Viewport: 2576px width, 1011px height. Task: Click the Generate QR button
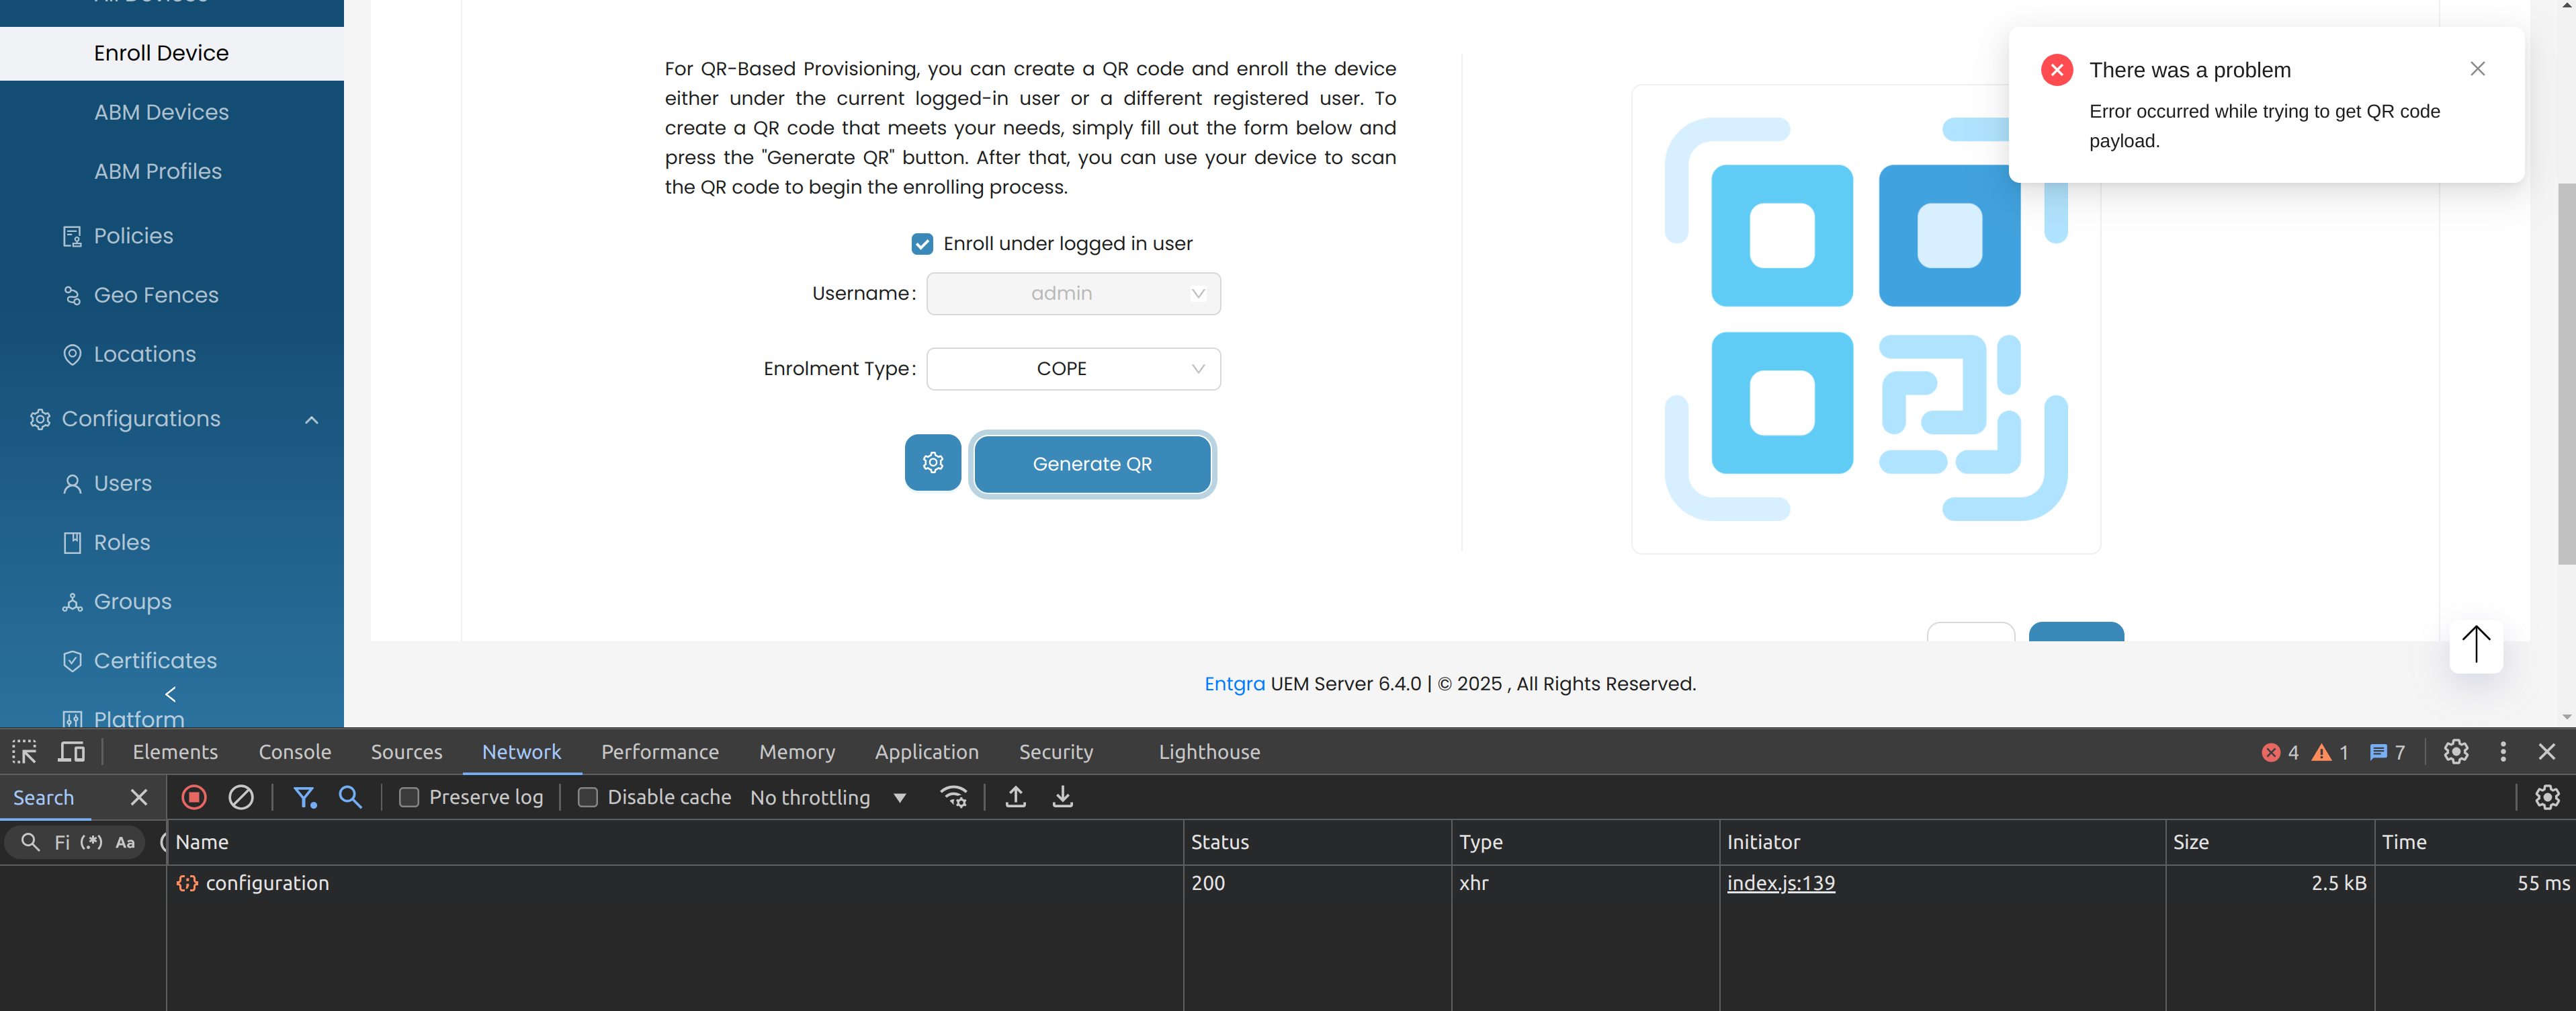click(x=1092, y=464)
